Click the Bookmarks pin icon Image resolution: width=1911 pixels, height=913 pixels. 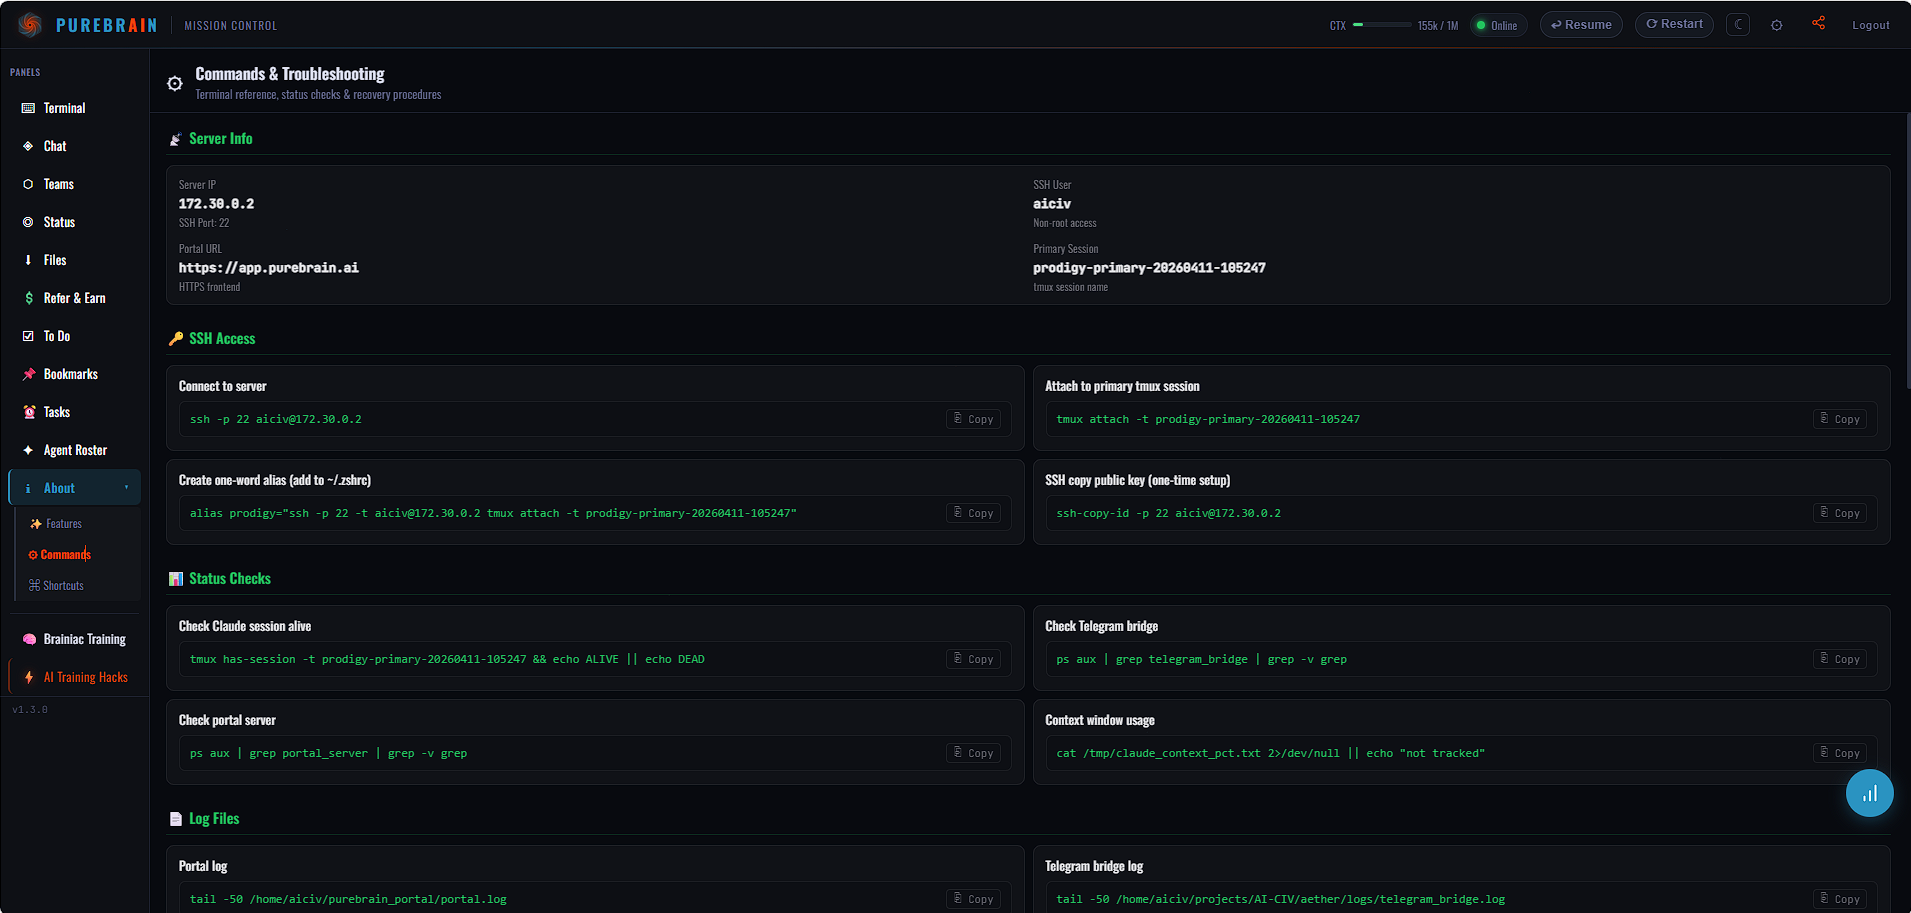pos(29,374)
